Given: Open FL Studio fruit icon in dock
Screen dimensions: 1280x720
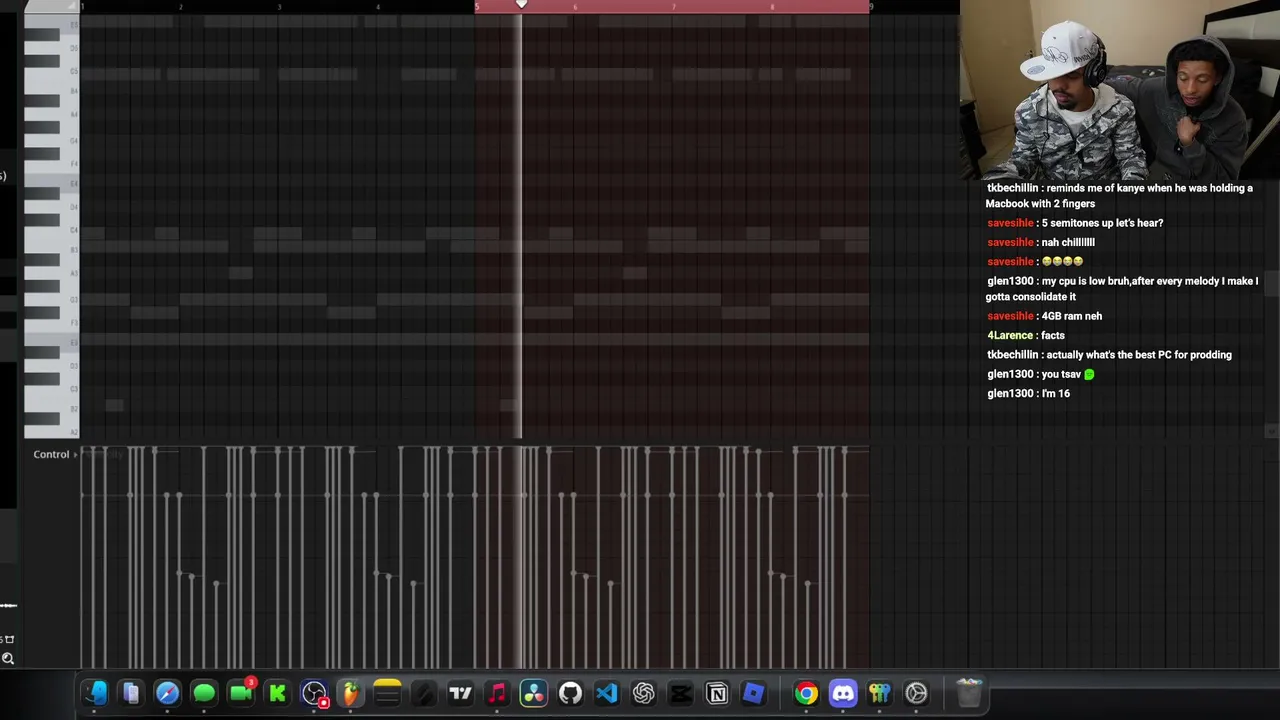Looking at the screenshot, I should pos(350,693).
